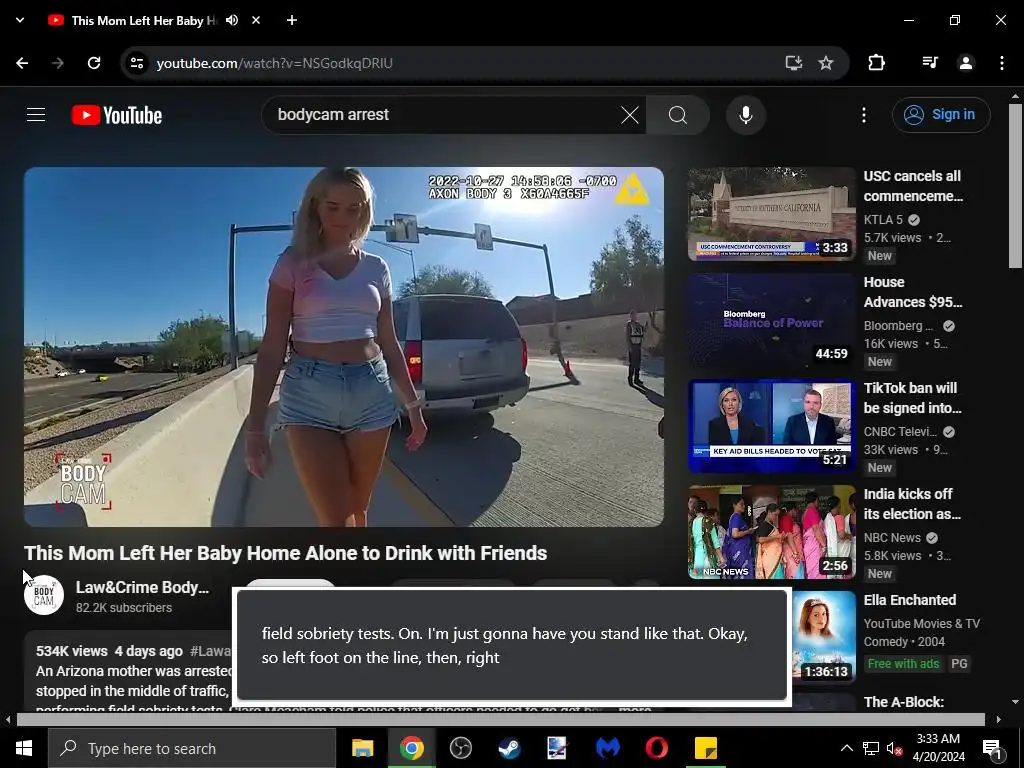The width and height of the screenshot is (1024, 768).
Task: Open the Chrome profile icon
Action: point(966,63)
